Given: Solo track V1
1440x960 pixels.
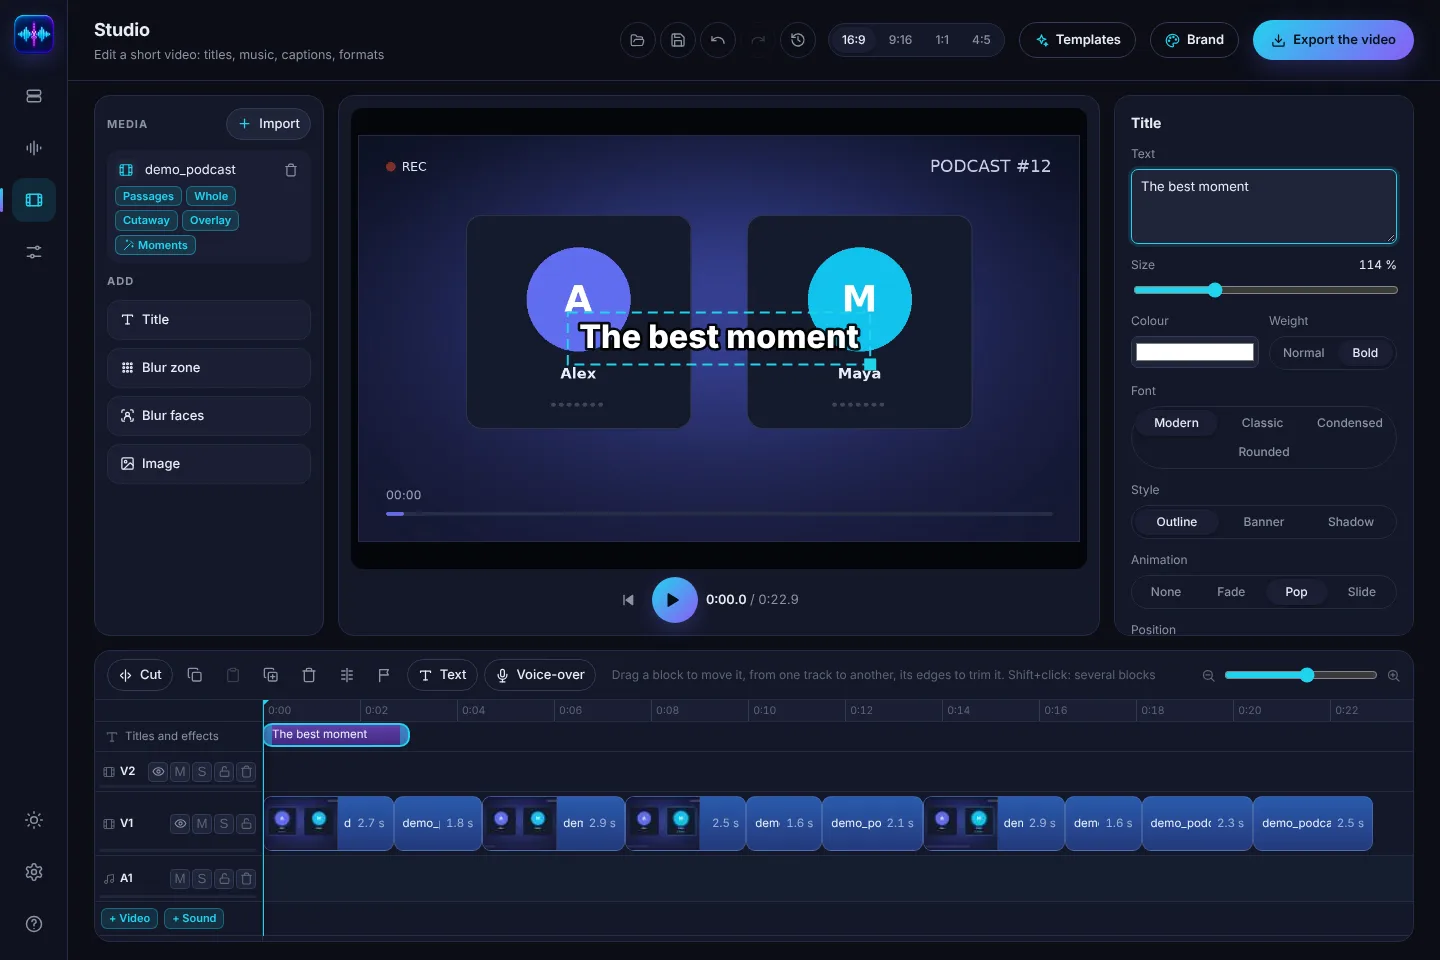Looking at the screenshot, I should [x=224, y=824].
